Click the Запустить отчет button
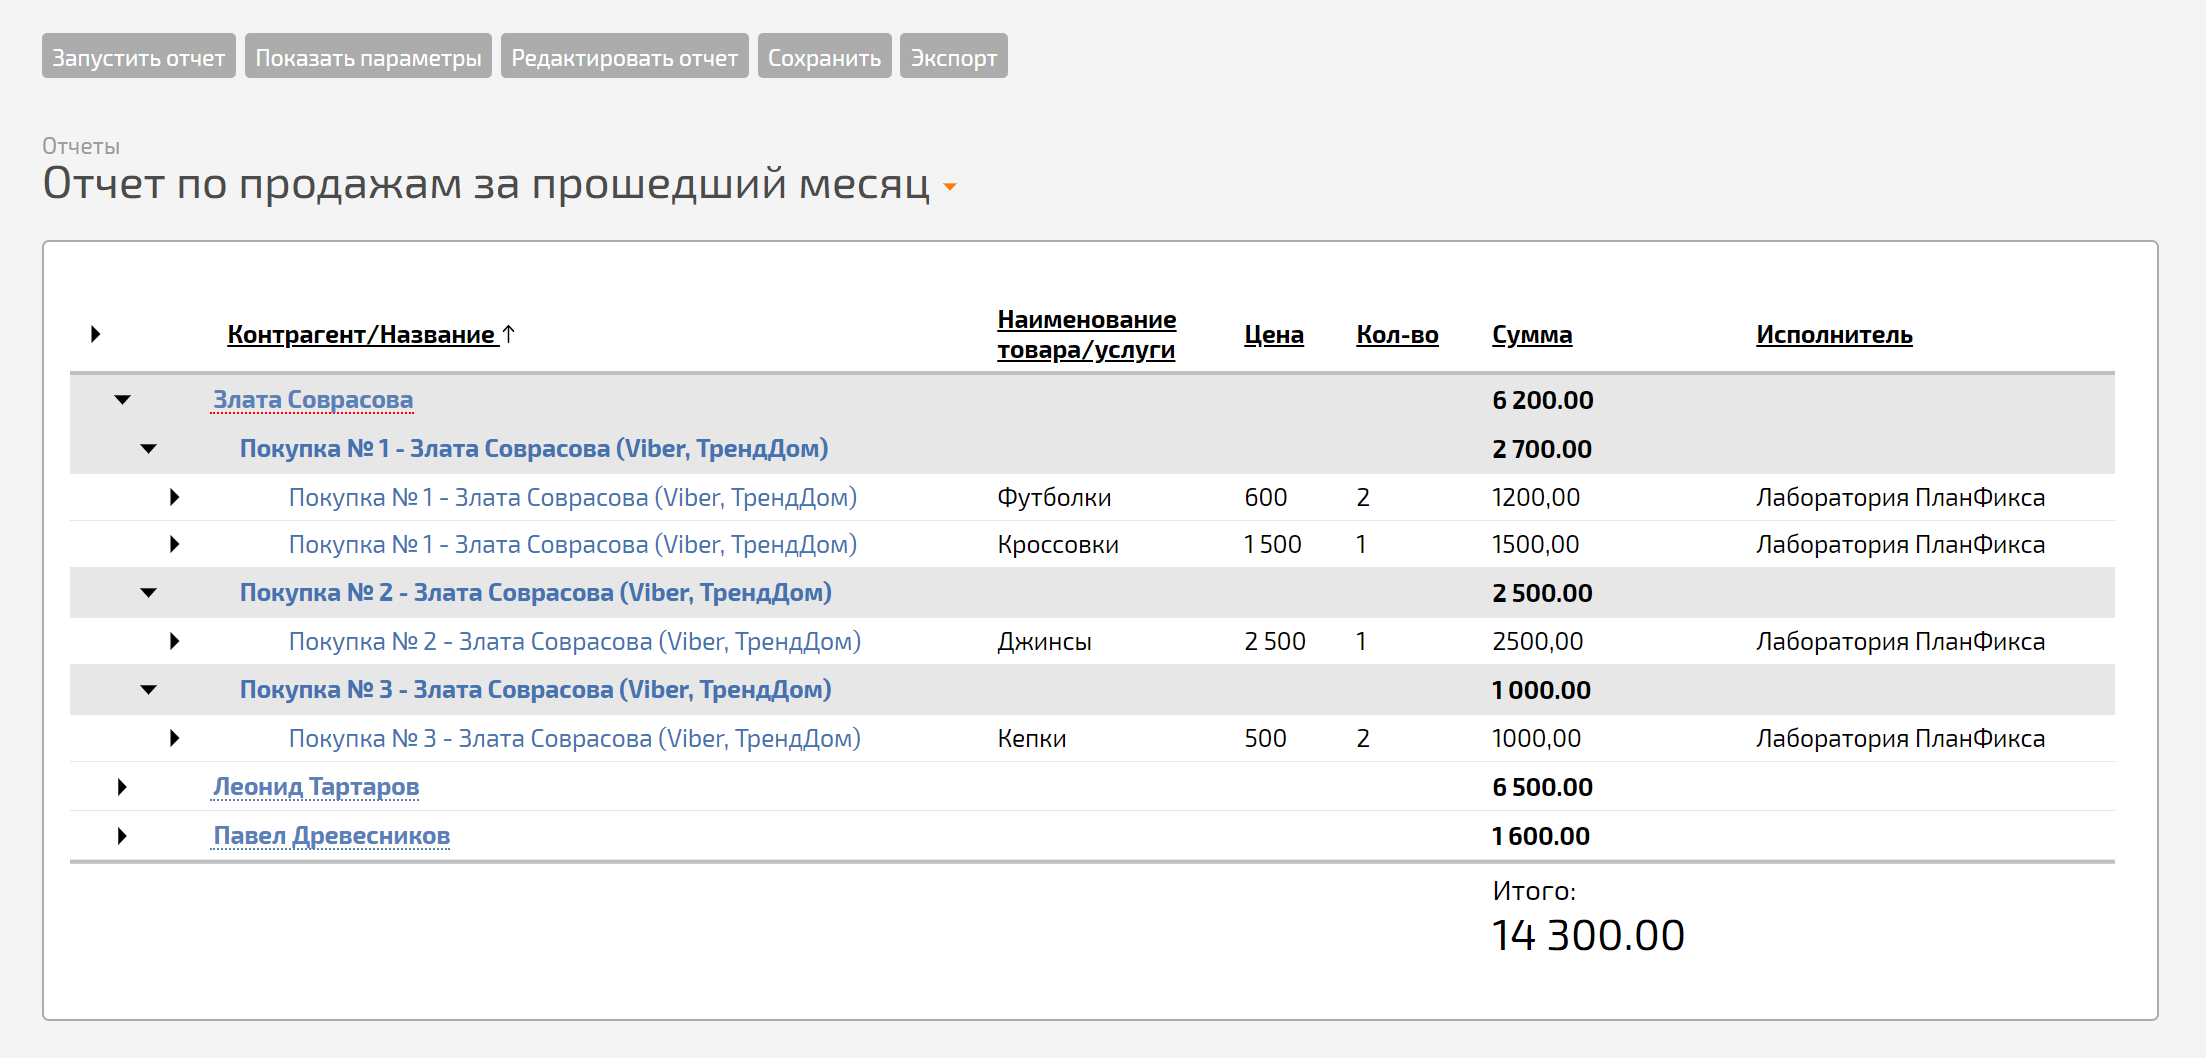Image resolution: width=2206 pixels, height=1058 pixels. tap(139, 56)
